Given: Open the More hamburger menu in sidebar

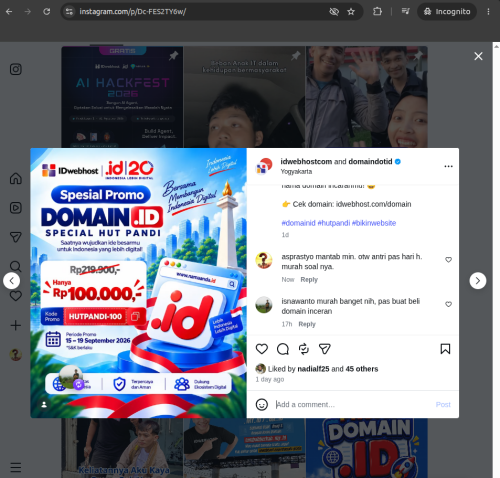Looking at the screenshot, I should (16, 467).
